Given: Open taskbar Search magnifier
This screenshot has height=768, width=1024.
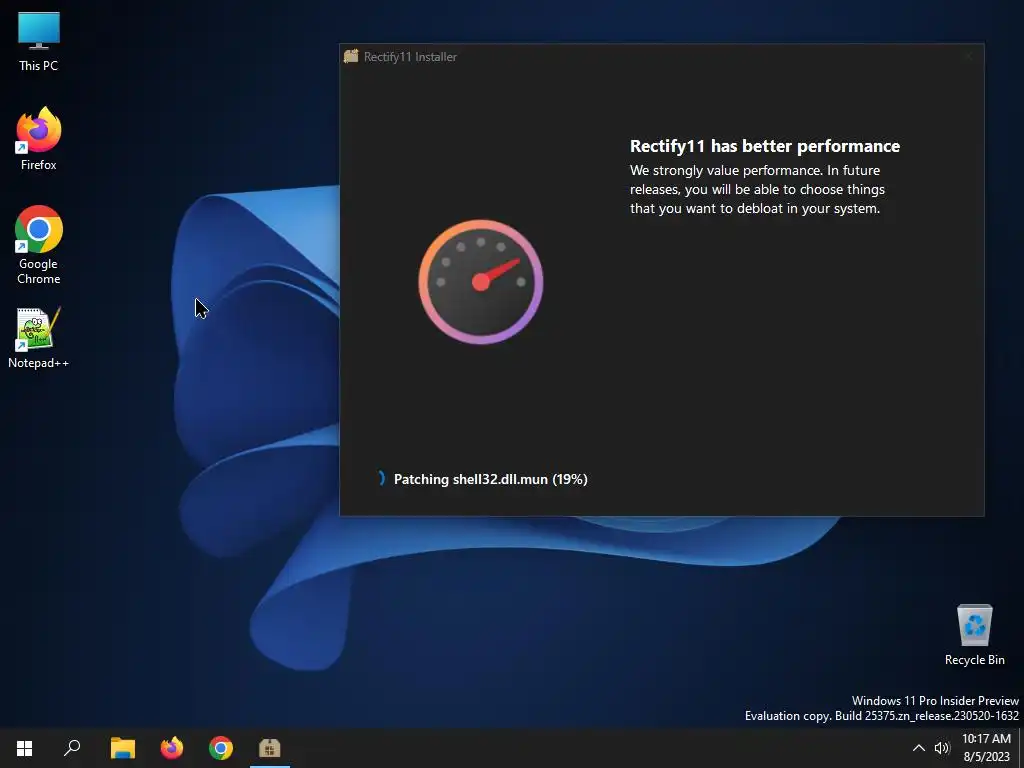Looking at the screenshot, I should (72, 748).
